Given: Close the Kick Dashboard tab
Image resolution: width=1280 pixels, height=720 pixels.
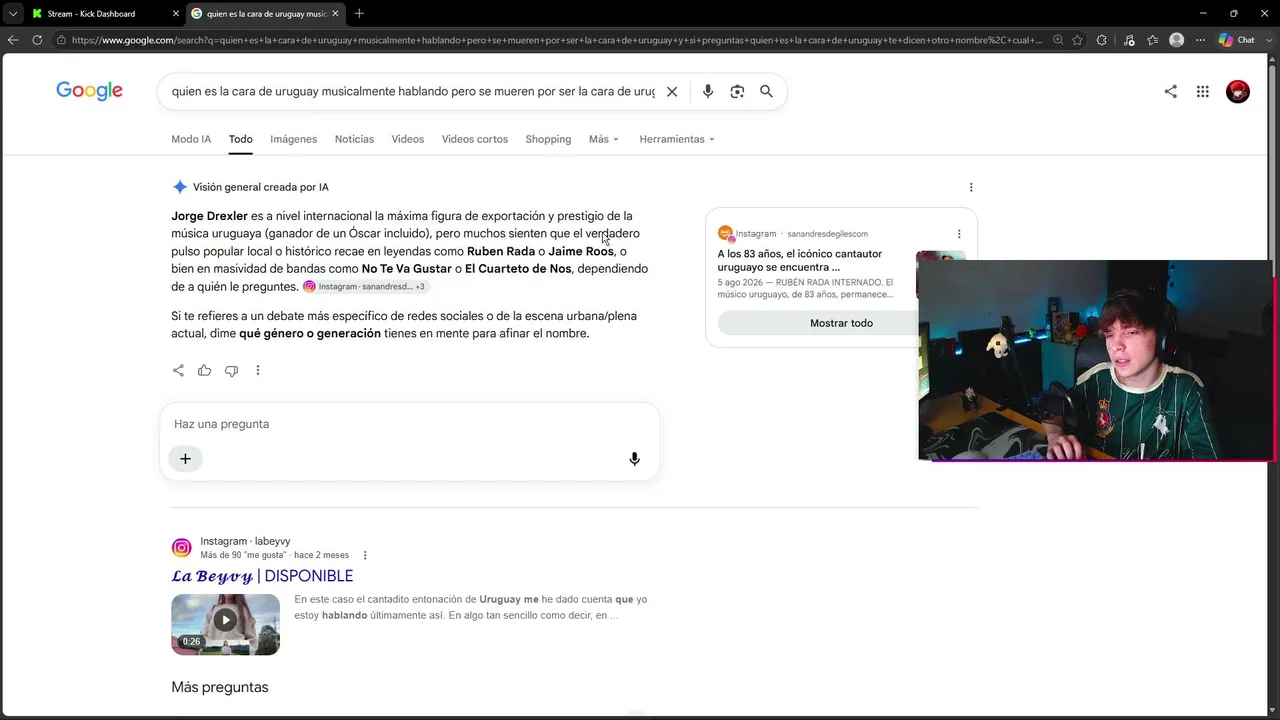Looking at the screenshot, I should [176, 14].
